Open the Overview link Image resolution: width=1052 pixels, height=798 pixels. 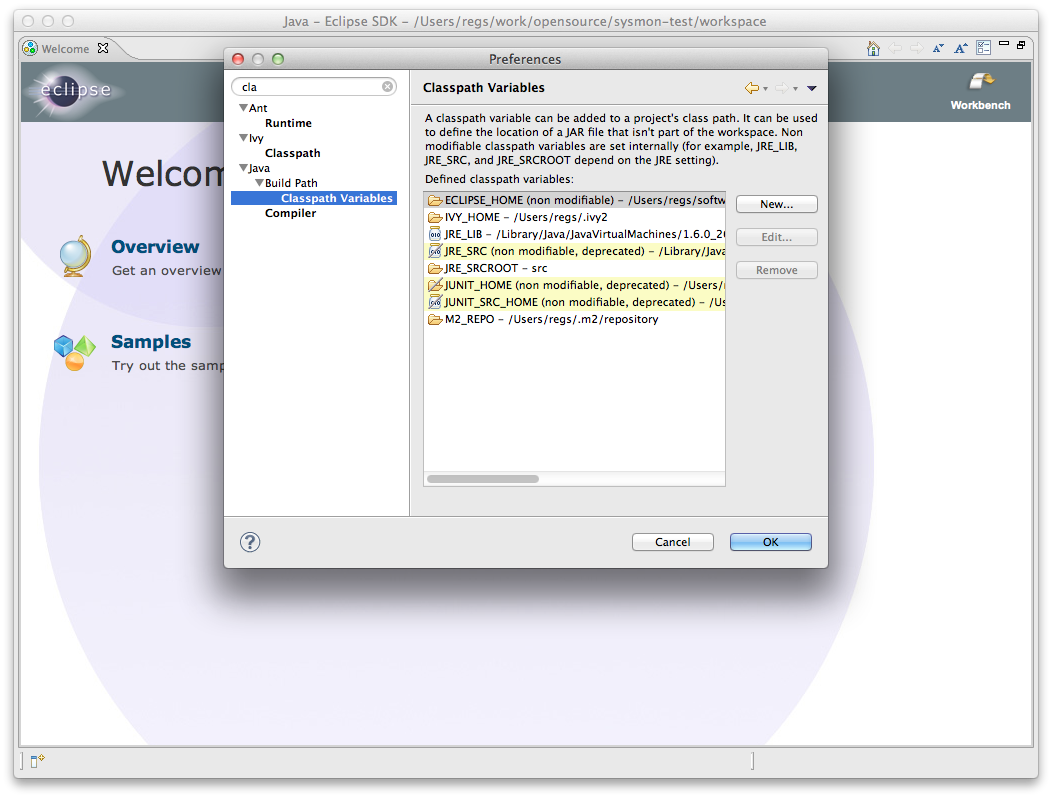point(155,246)
